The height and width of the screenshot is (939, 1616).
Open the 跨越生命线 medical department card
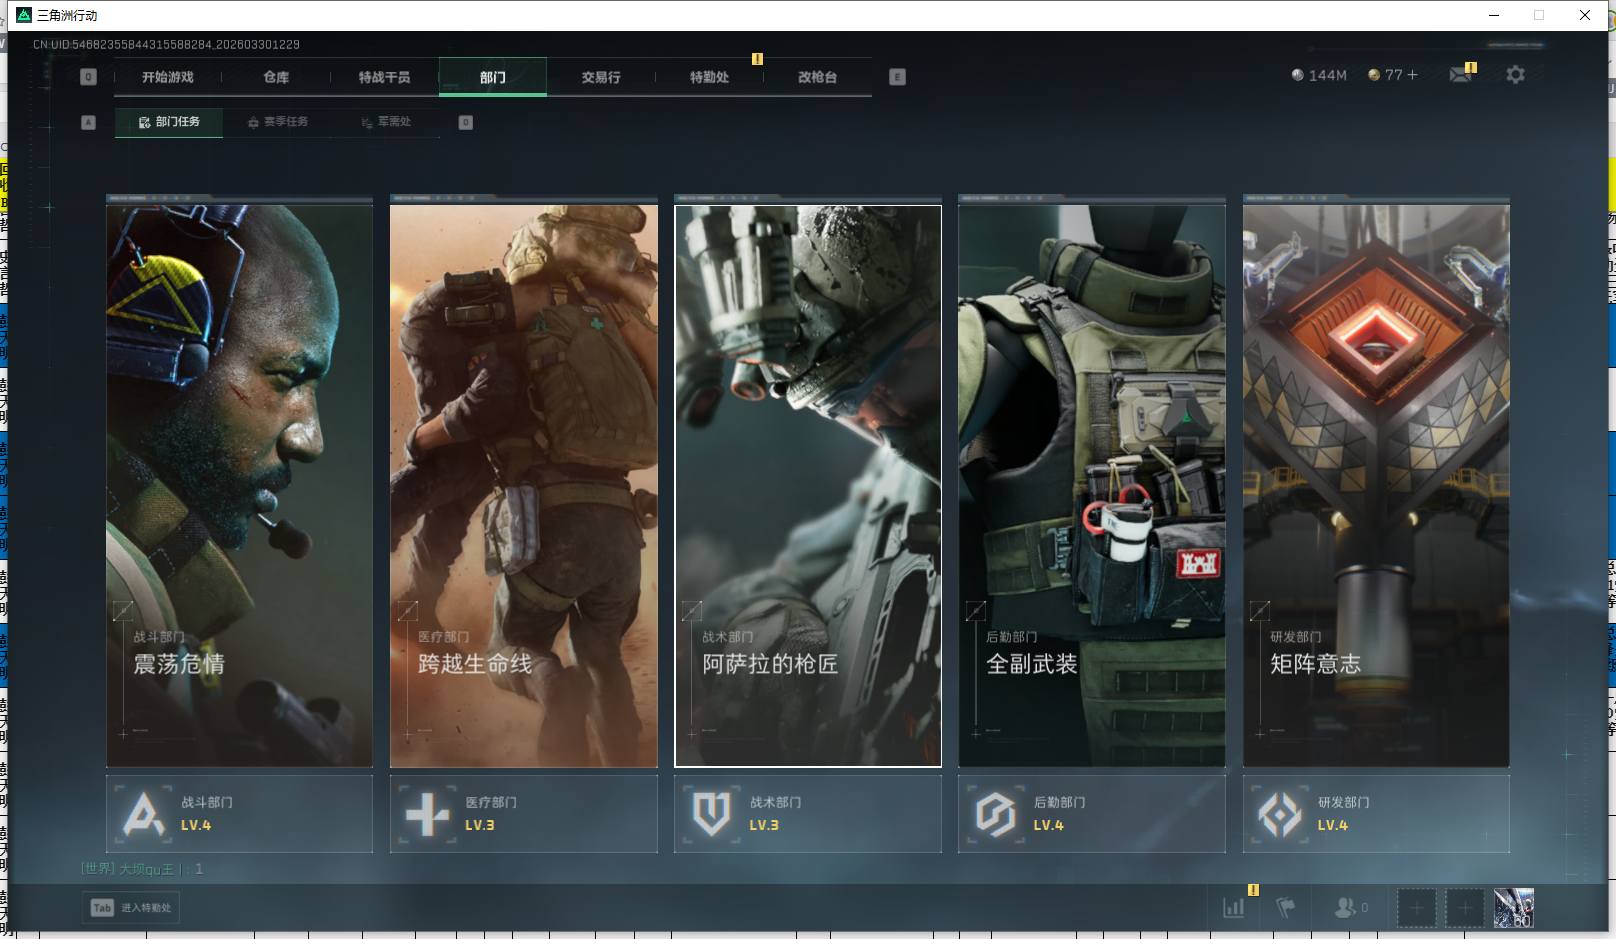(x=523, y=485)
